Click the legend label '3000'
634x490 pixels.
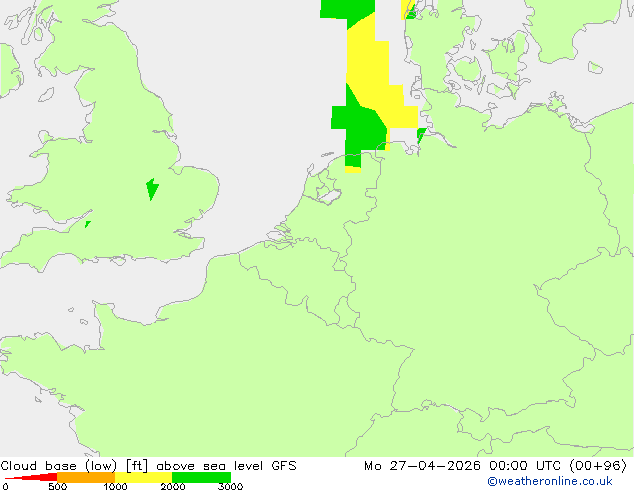point(230,486)
